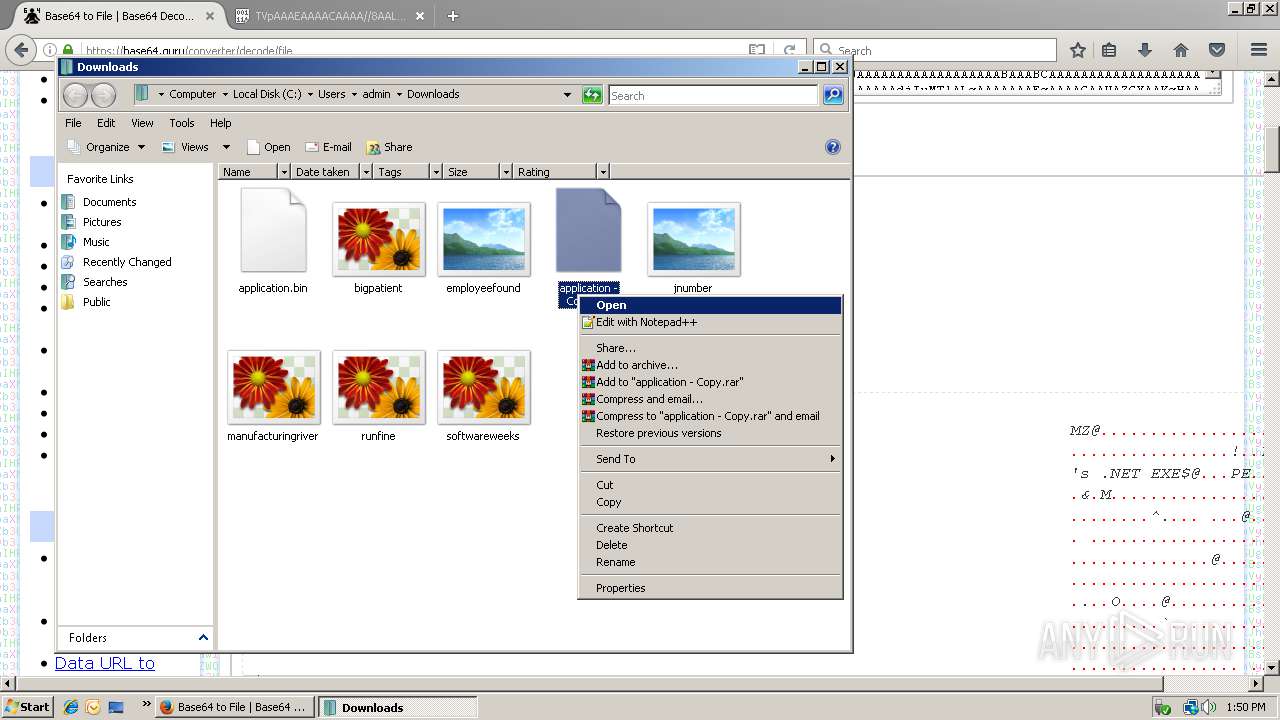Select softwareweeks image thumbnail
The image size is (1280, 720).
pyautogui.click(x=484, y=387)
